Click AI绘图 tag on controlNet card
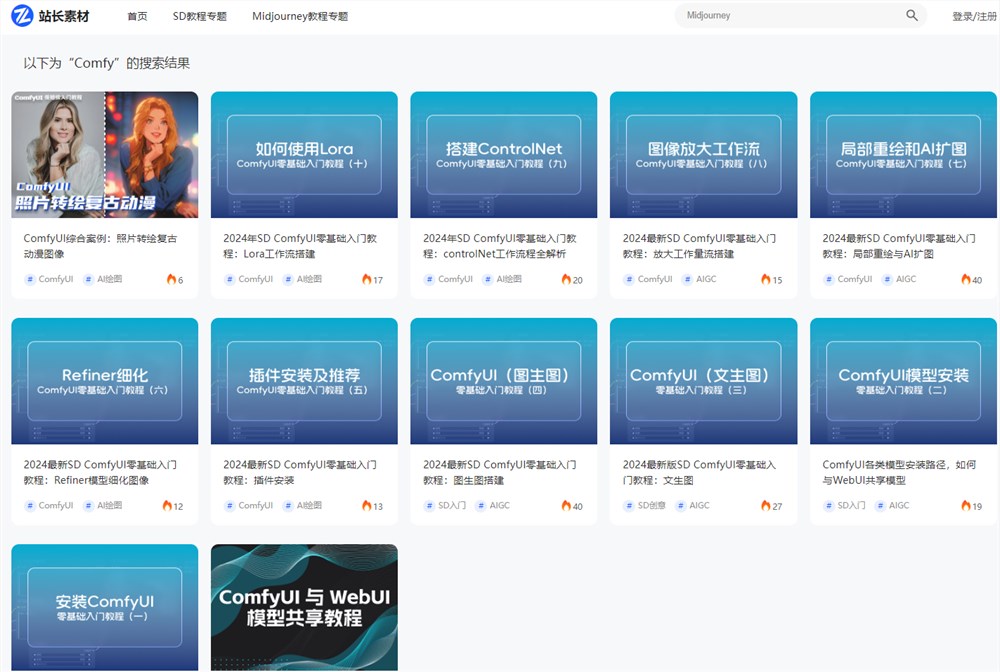 pos(502,279)
